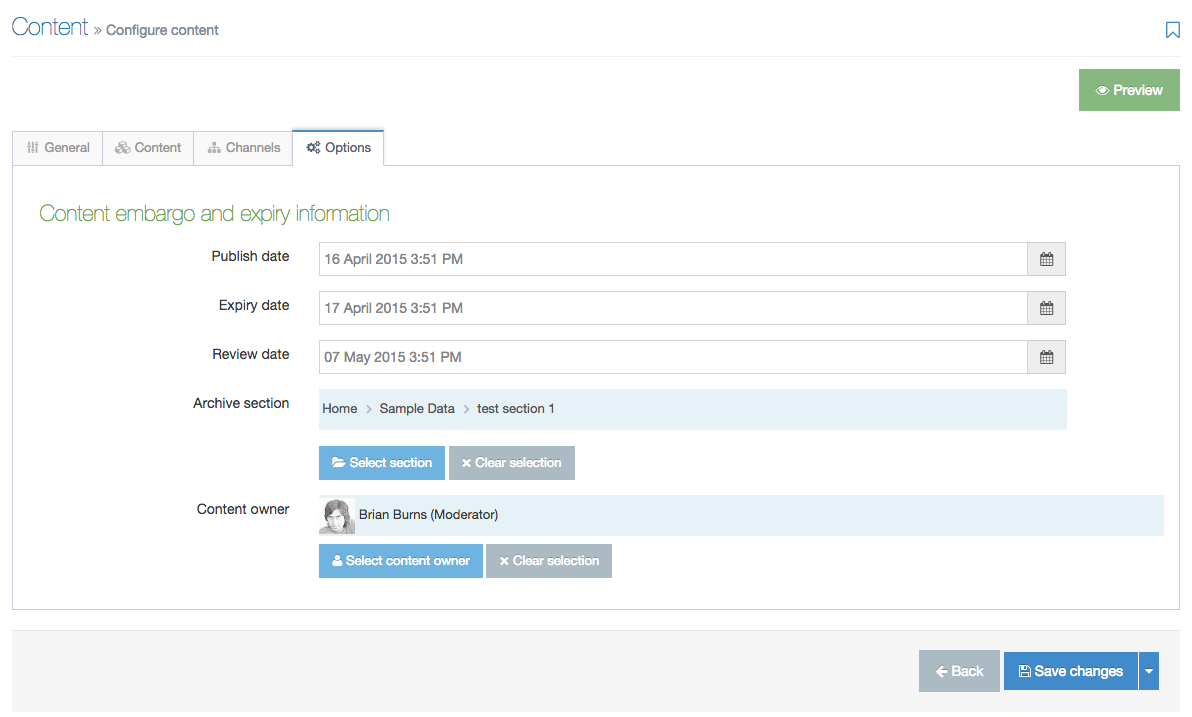Click the Select section button

[382, 463]
